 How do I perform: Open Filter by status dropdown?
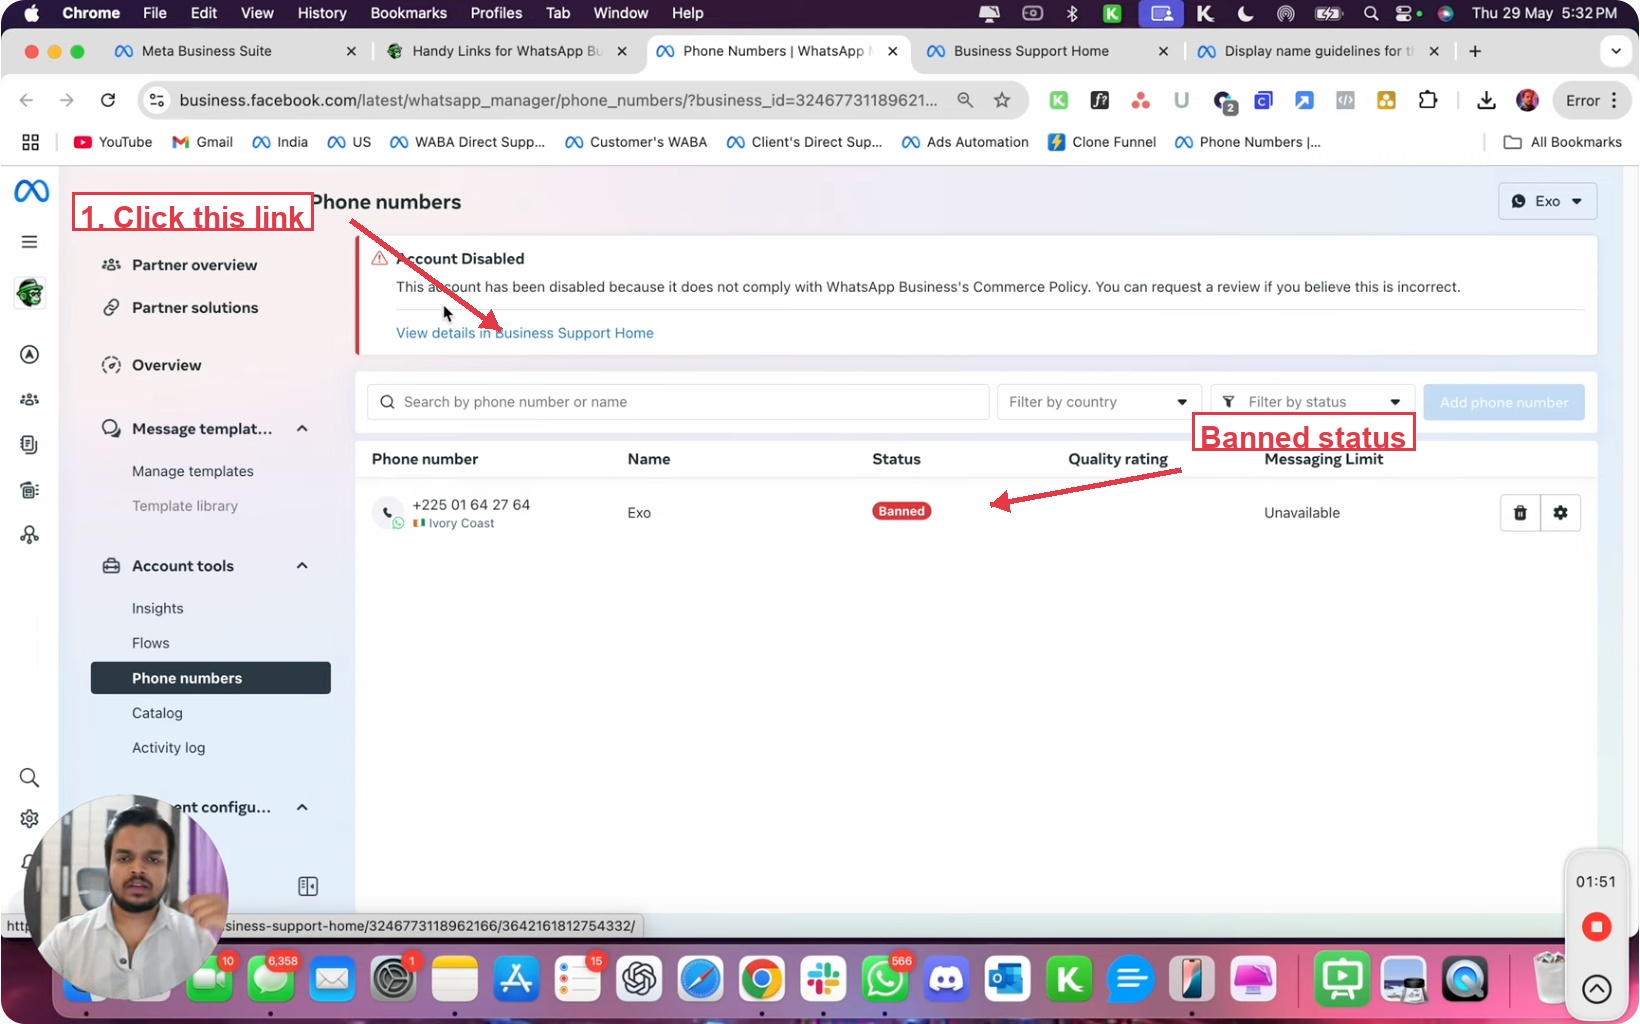click(x=1312, y=402)
